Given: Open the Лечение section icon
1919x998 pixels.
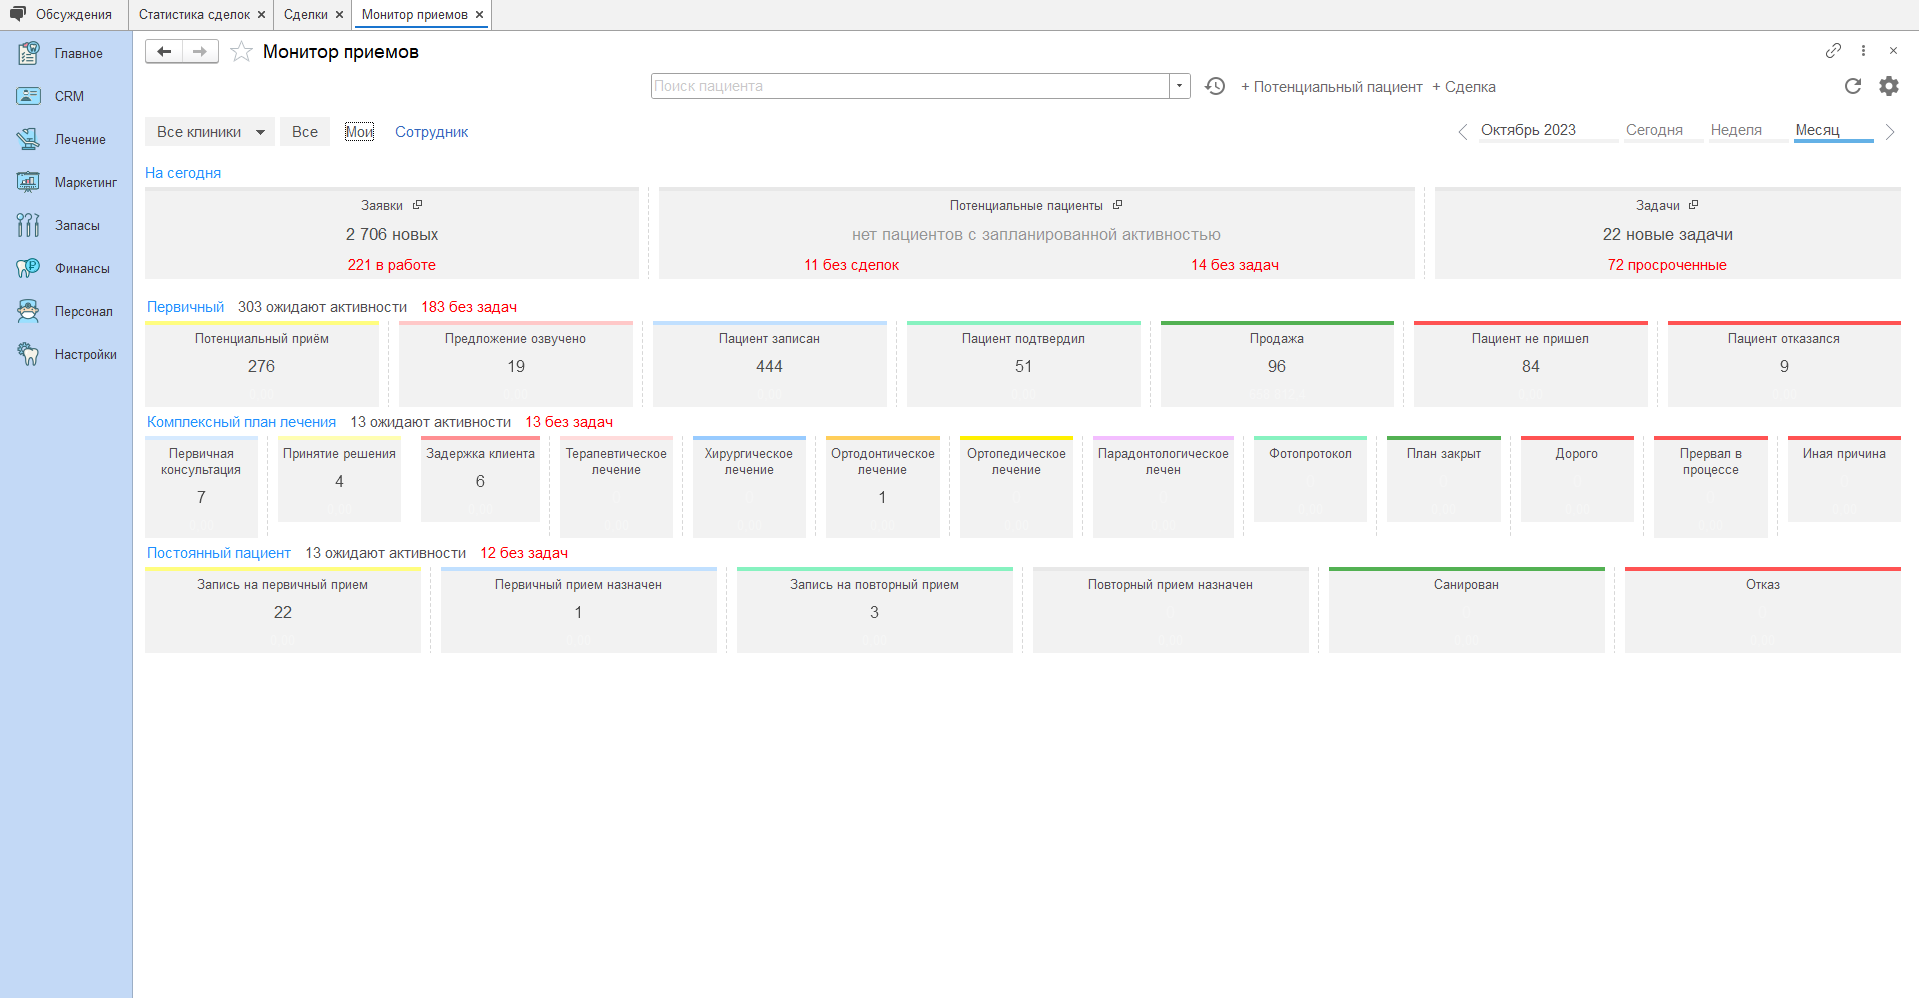Looking at the screenshot, I should click(28, 139).
